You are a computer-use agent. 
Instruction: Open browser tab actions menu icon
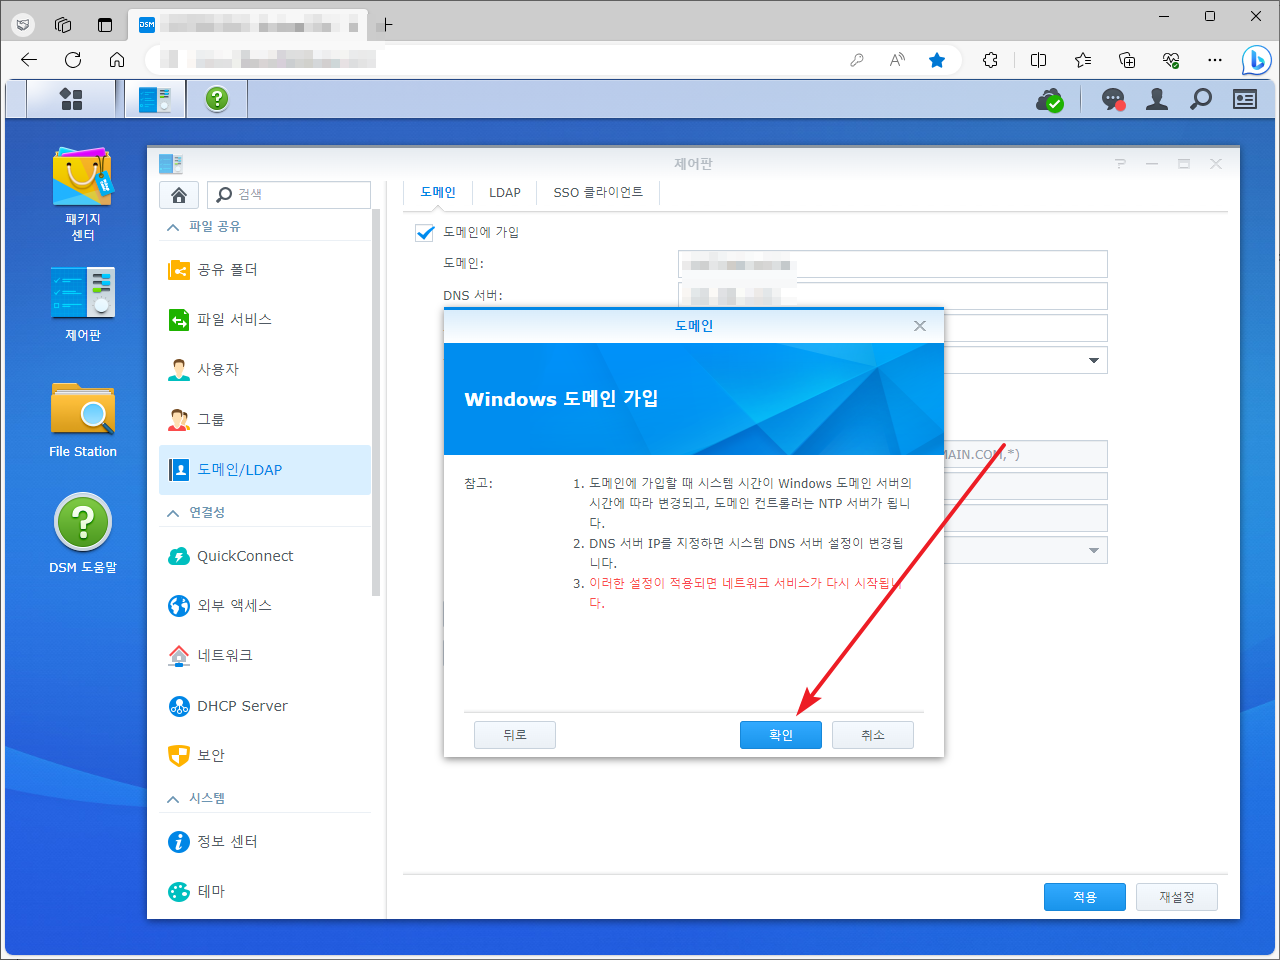click(105, 25)
